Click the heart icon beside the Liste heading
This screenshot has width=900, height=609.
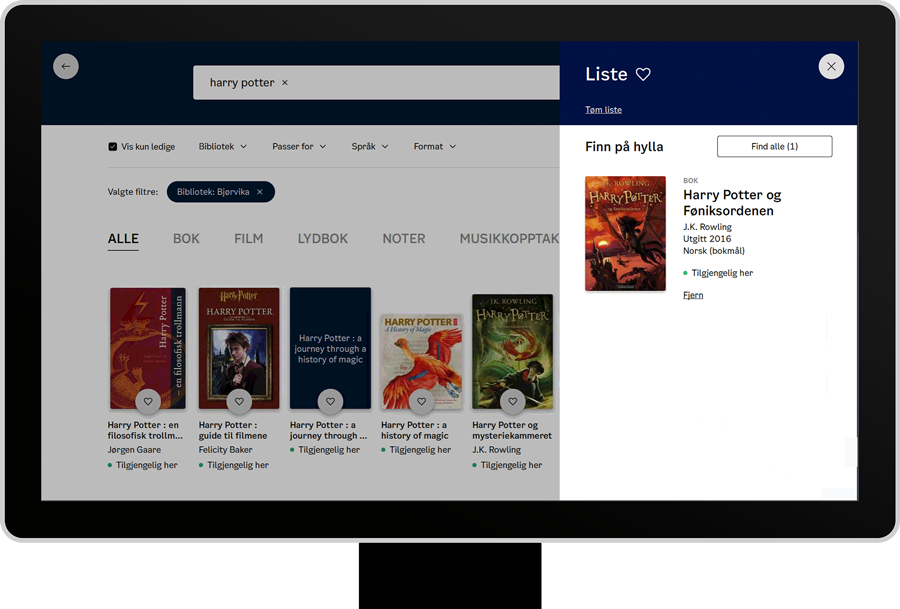pos(643,73)
